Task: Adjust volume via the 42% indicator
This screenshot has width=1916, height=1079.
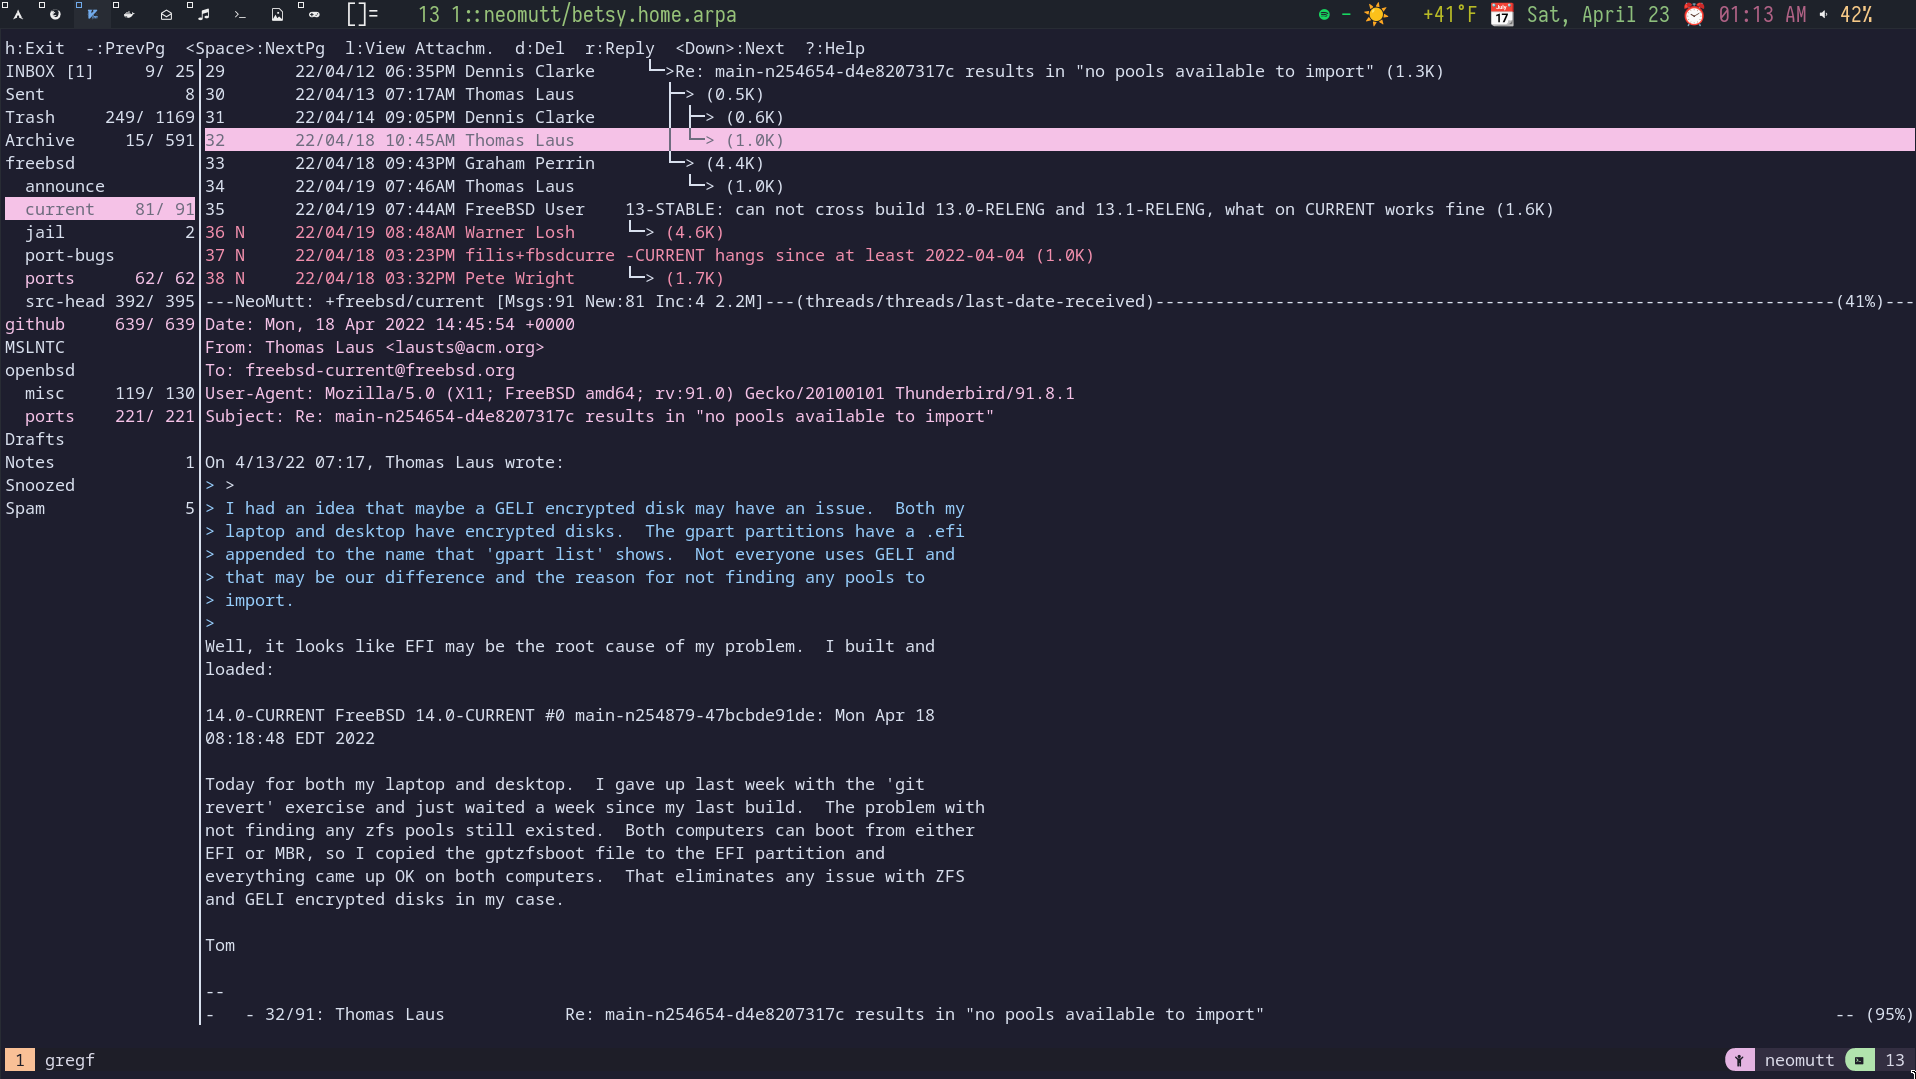Action: [1856, 14]
